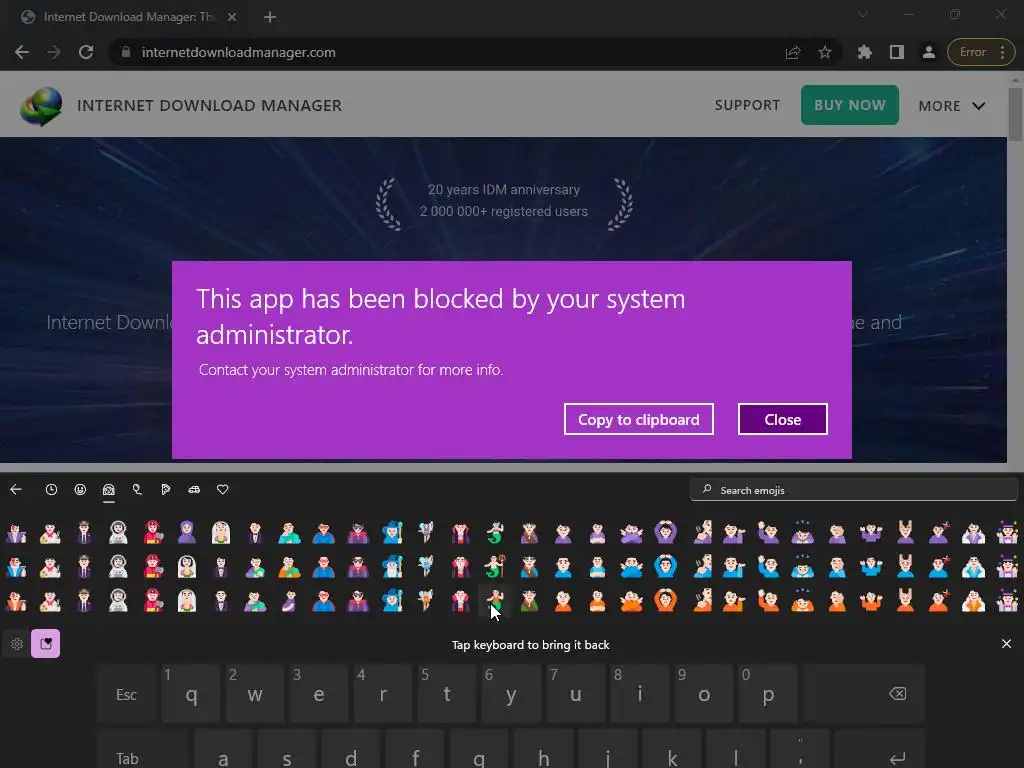The image size is (1024, 768).
Task: Click the Error button in browser toolbar
Action: (981, 52)
